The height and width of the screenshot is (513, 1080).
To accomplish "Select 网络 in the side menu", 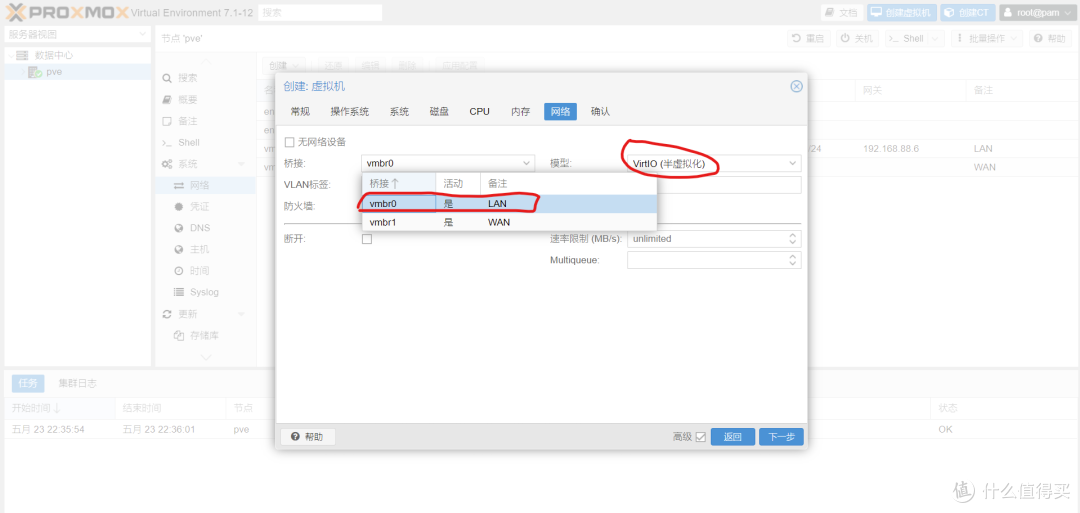I will coord(205,185).
